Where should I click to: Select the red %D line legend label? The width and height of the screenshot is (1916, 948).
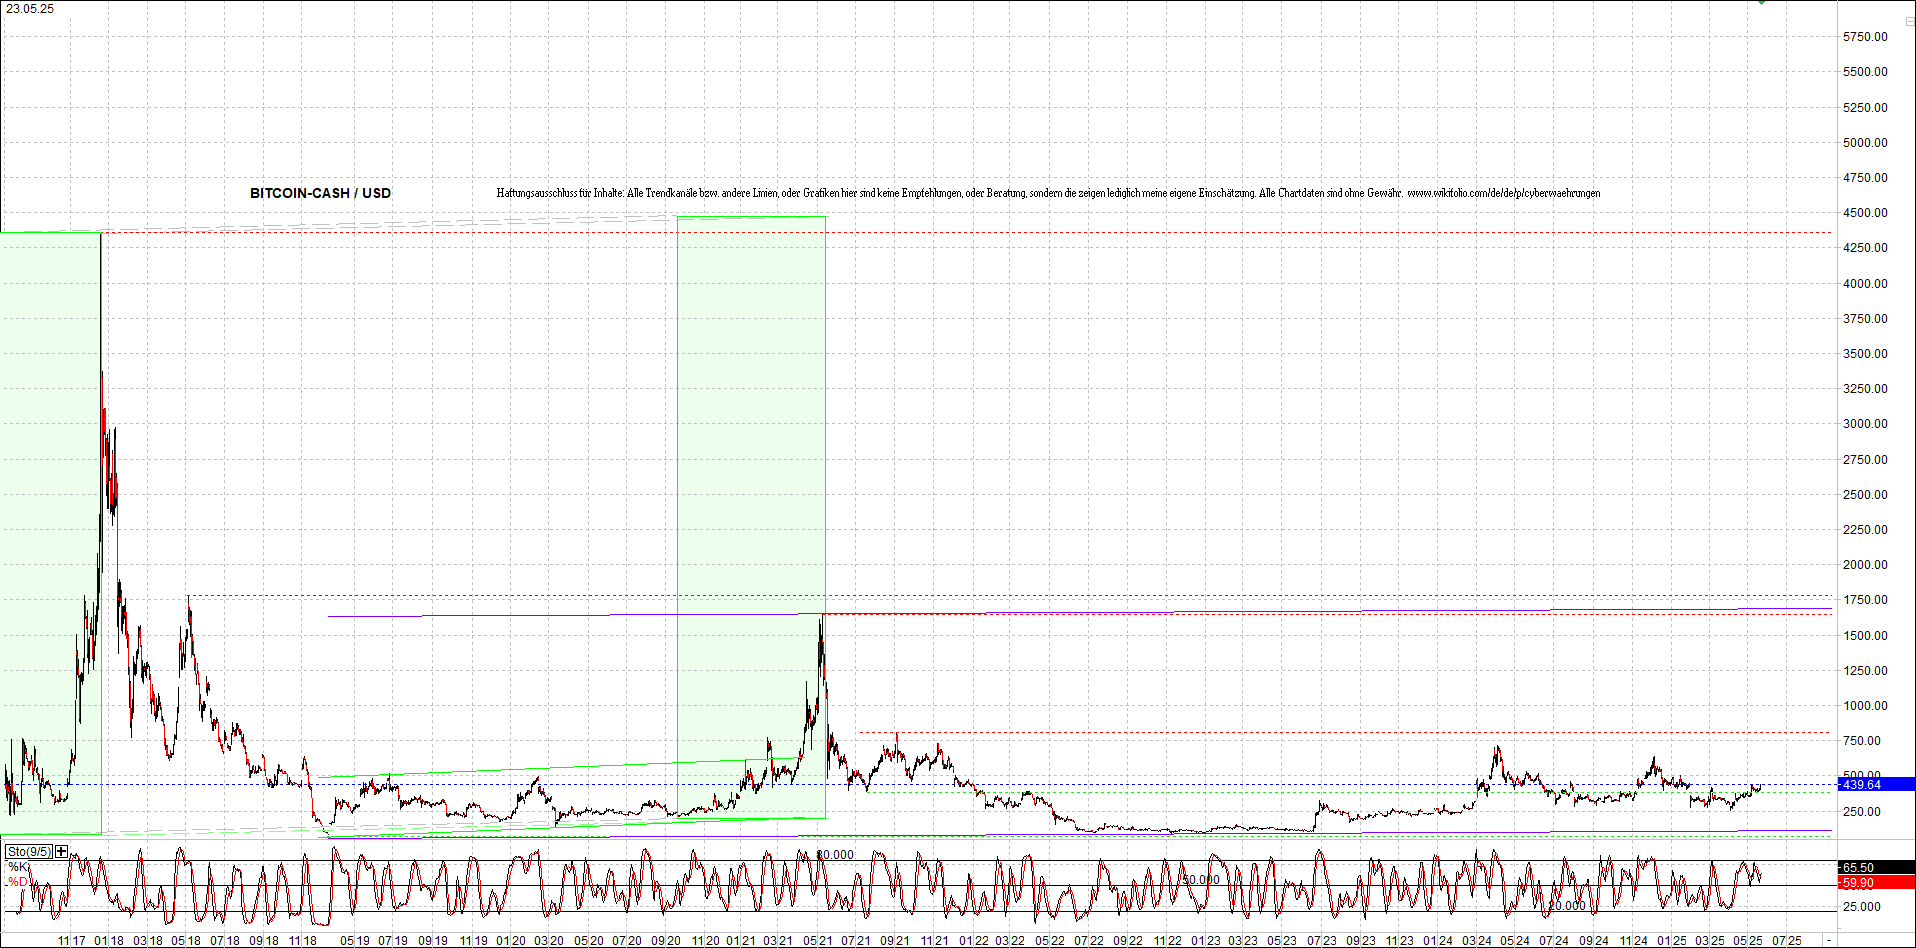(x=18, y=882)
